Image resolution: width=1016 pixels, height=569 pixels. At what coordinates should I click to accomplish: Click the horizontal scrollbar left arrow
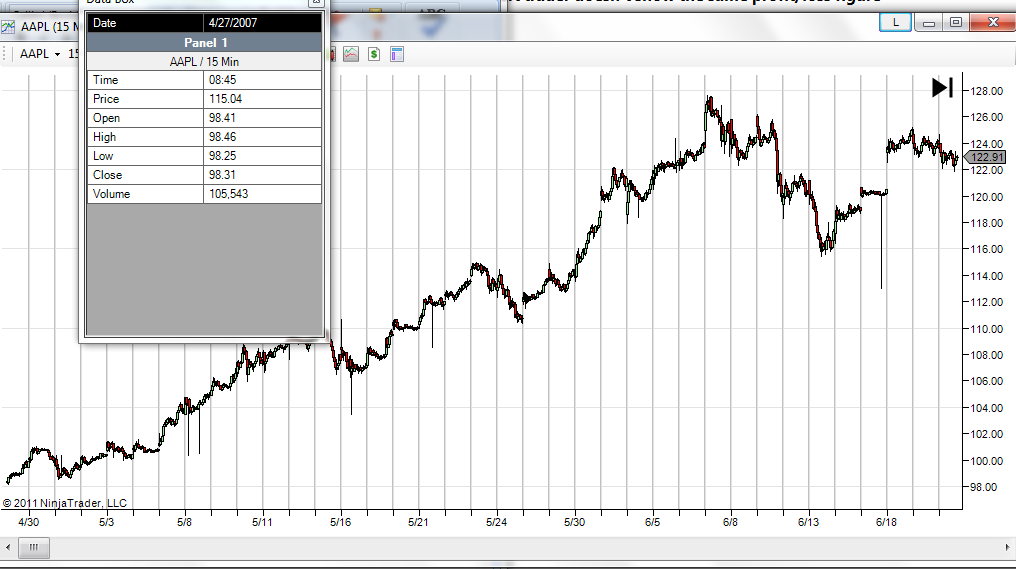tap(8, 548)
